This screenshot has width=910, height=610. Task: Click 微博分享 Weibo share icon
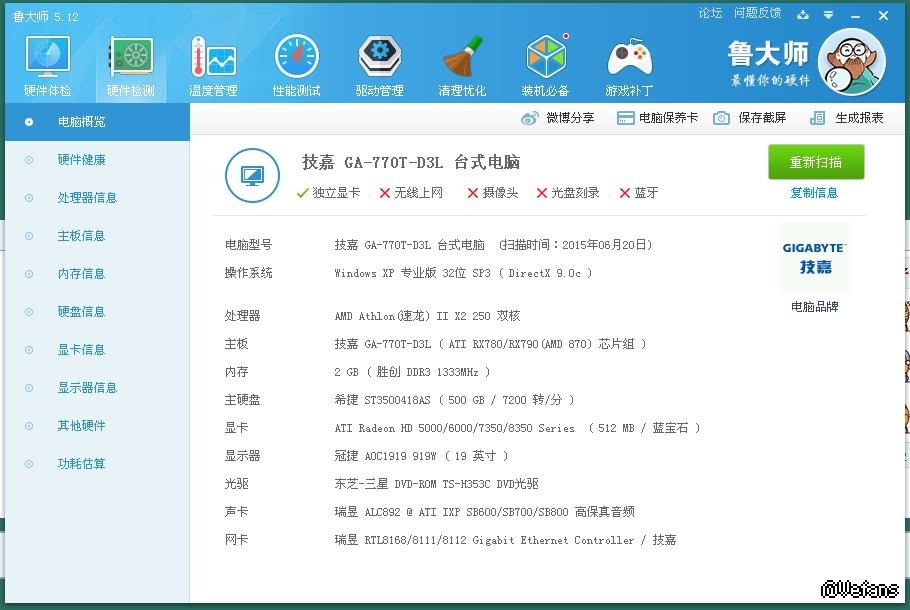530,118
